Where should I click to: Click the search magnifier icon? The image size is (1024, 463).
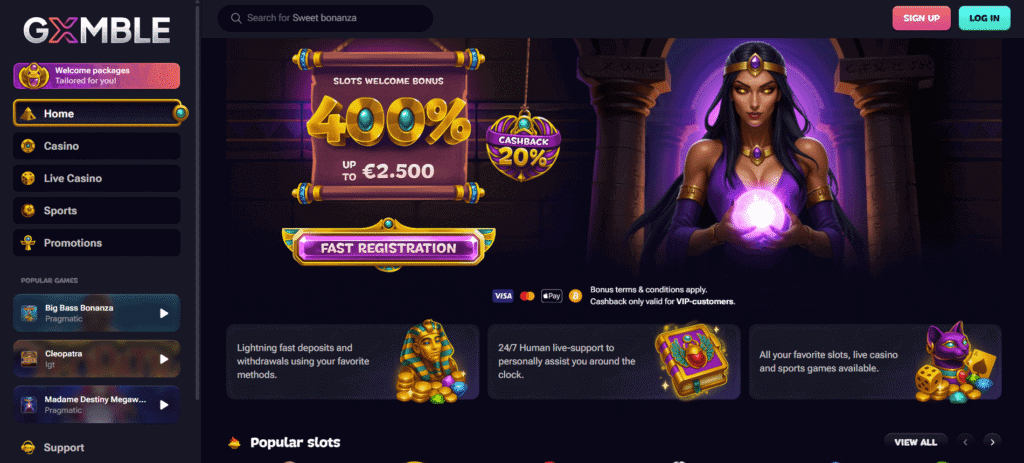236,18
